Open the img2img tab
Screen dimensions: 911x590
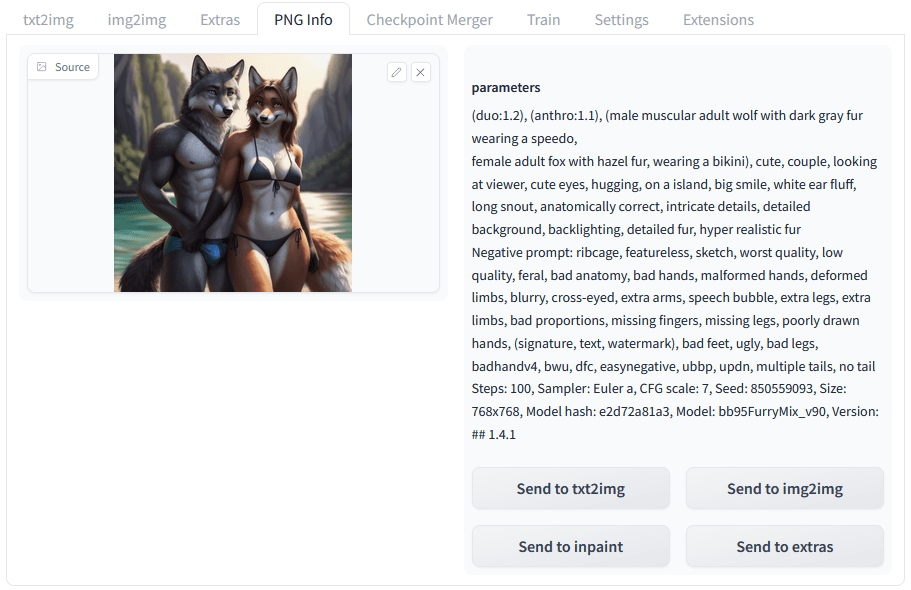click(x=137, y=20)
